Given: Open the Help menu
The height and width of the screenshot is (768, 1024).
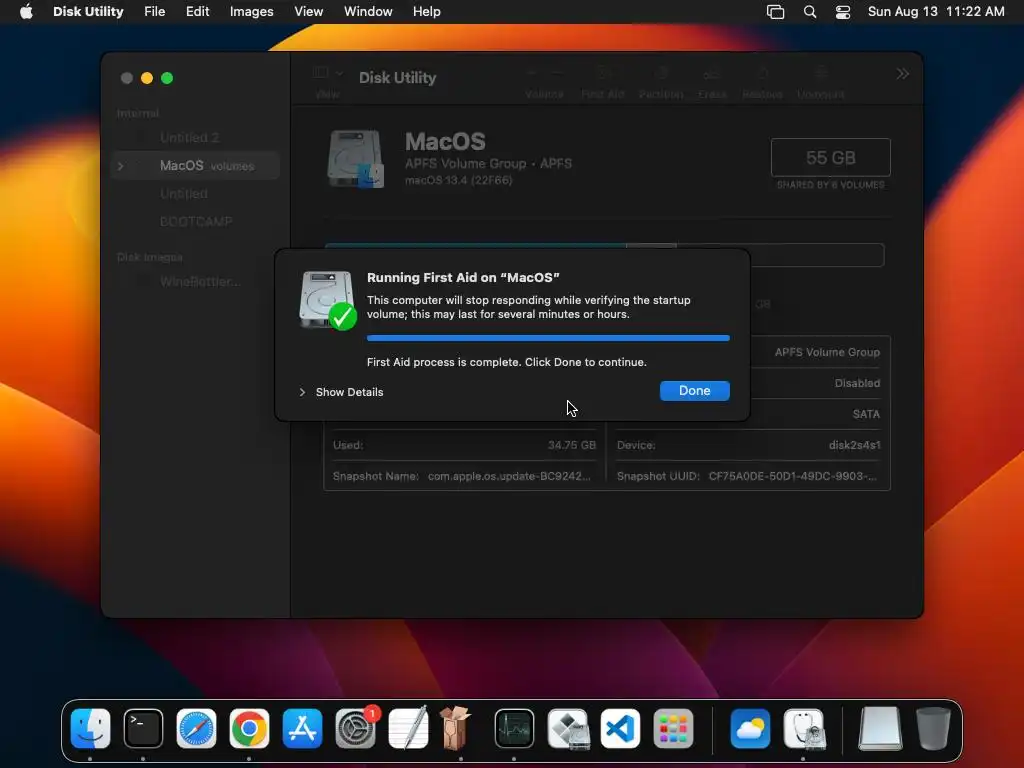Looking at the screenshot, I should (x=426, y=12).
